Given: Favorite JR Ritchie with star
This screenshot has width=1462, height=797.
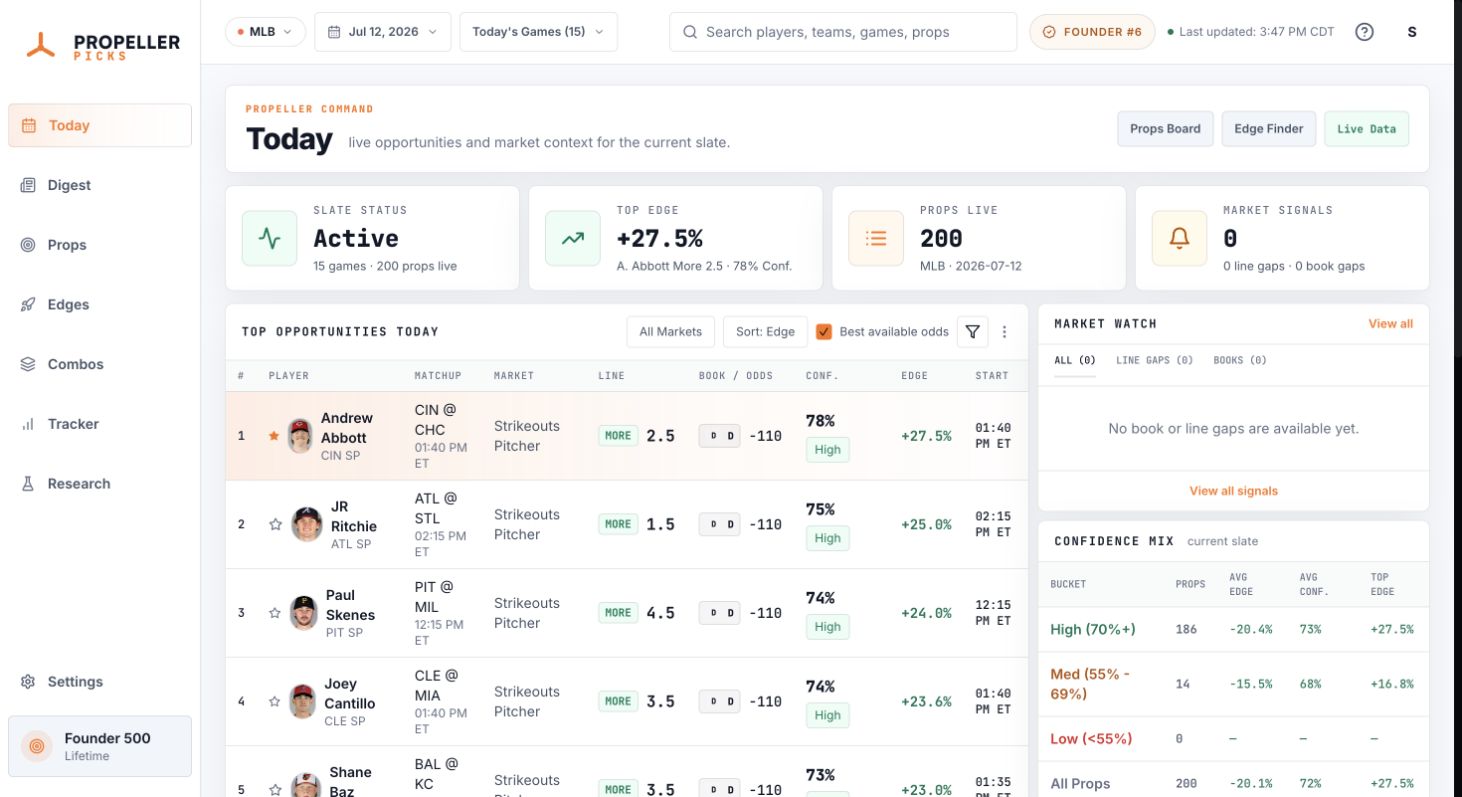Looking at the screenshot, I should coord(275,524).
